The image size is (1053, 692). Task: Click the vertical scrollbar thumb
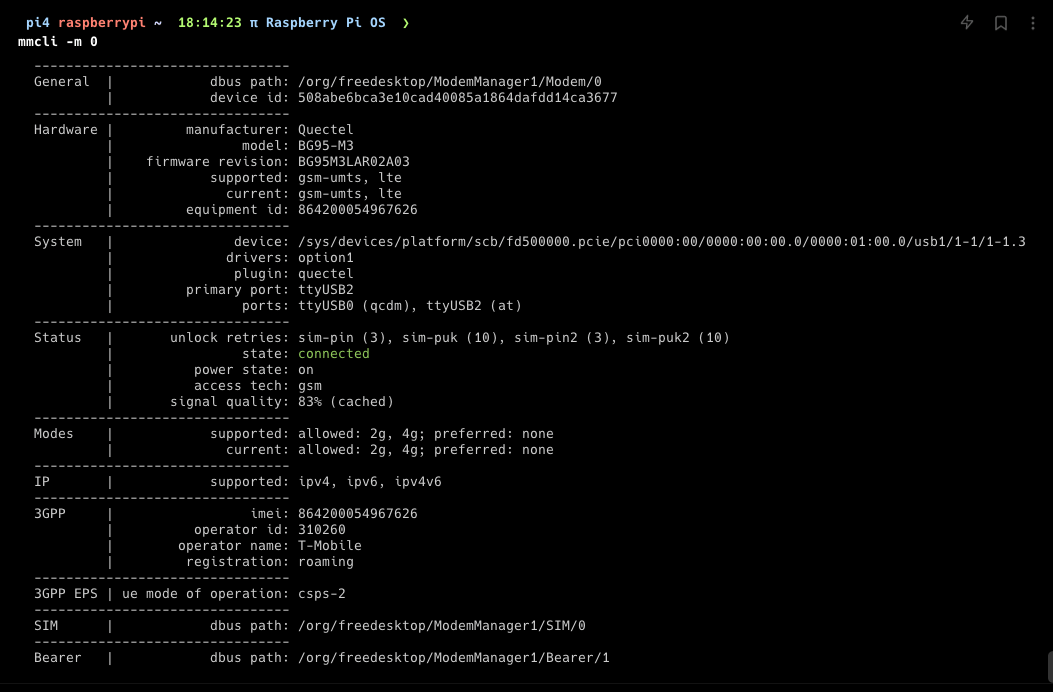[x=1050, y=666]
